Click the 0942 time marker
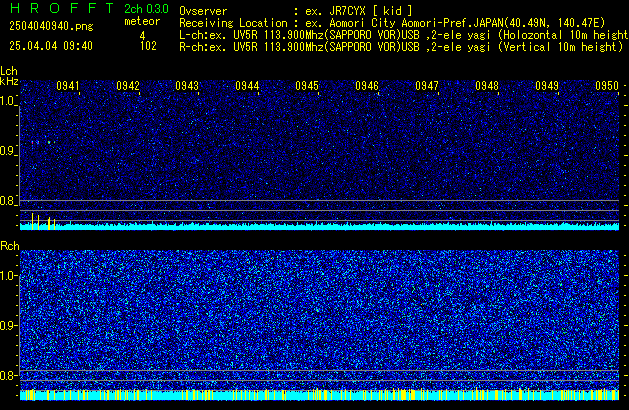 click(x=128, y=86)
